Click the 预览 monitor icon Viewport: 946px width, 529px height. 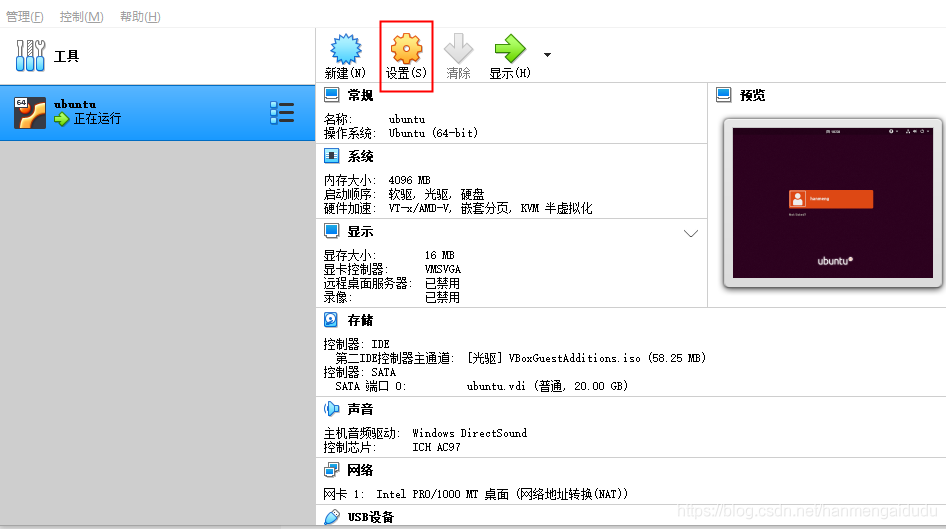(x=723, y=95)
